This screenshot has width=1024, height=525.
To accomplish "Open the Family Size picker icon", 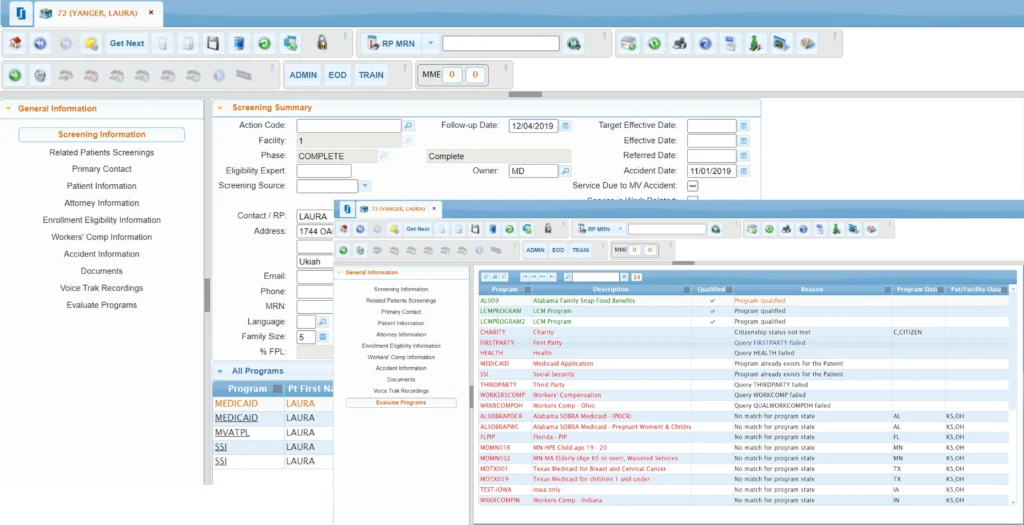I will [323, 337].
